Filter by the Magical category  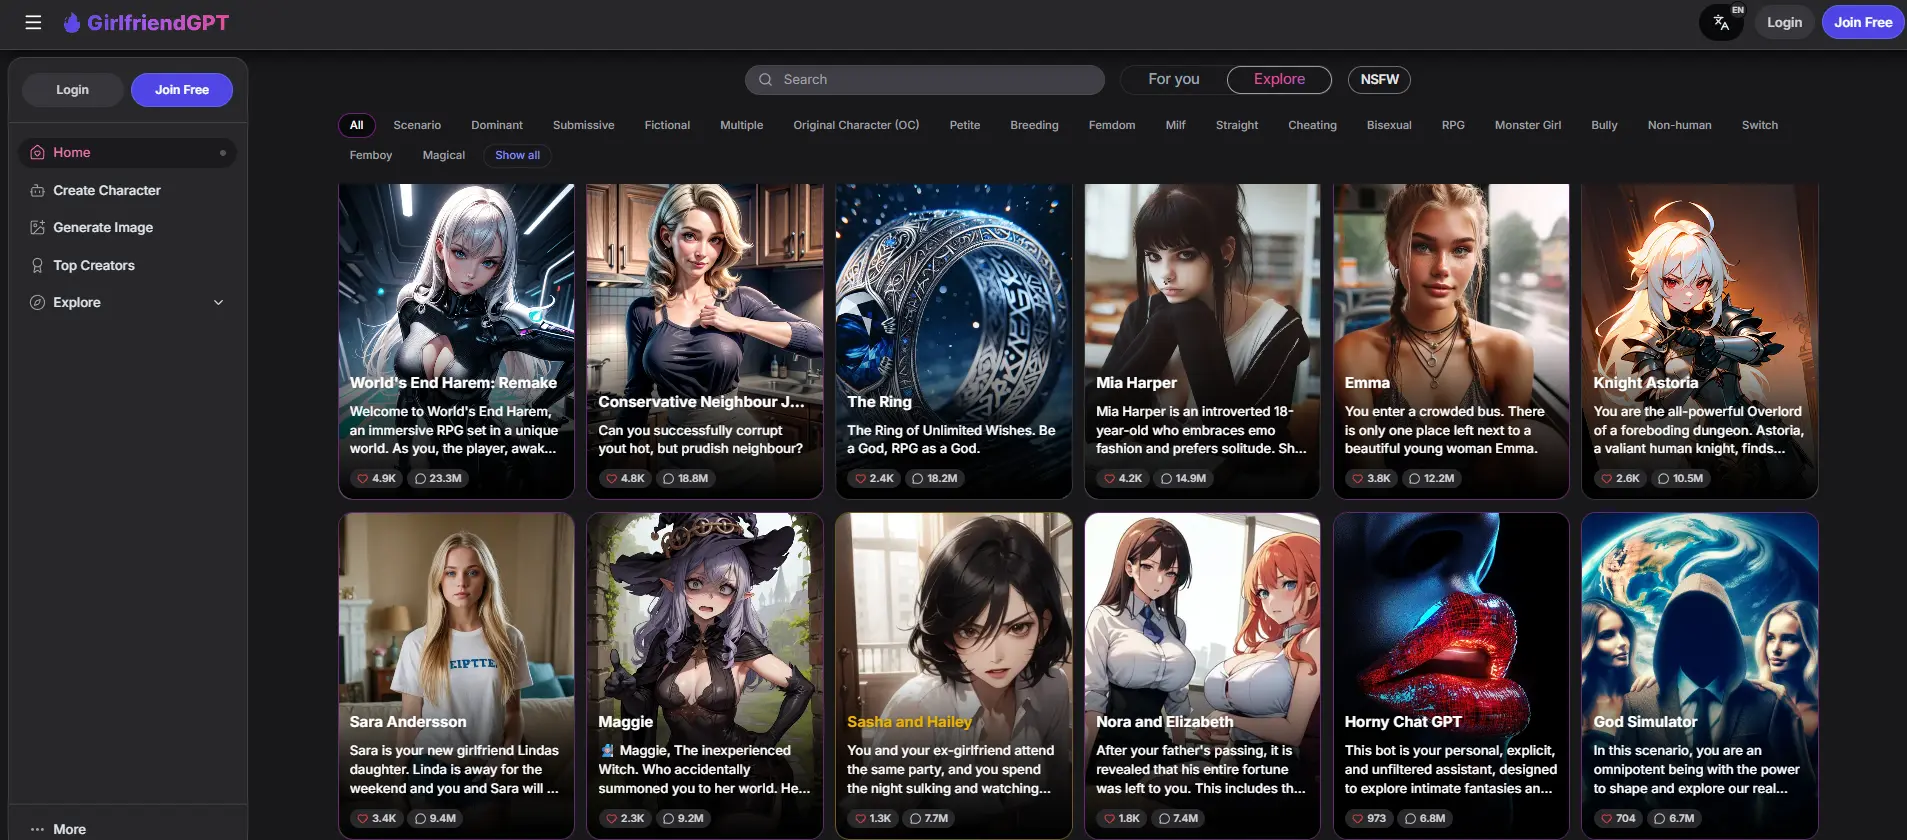tap(444, 155)
